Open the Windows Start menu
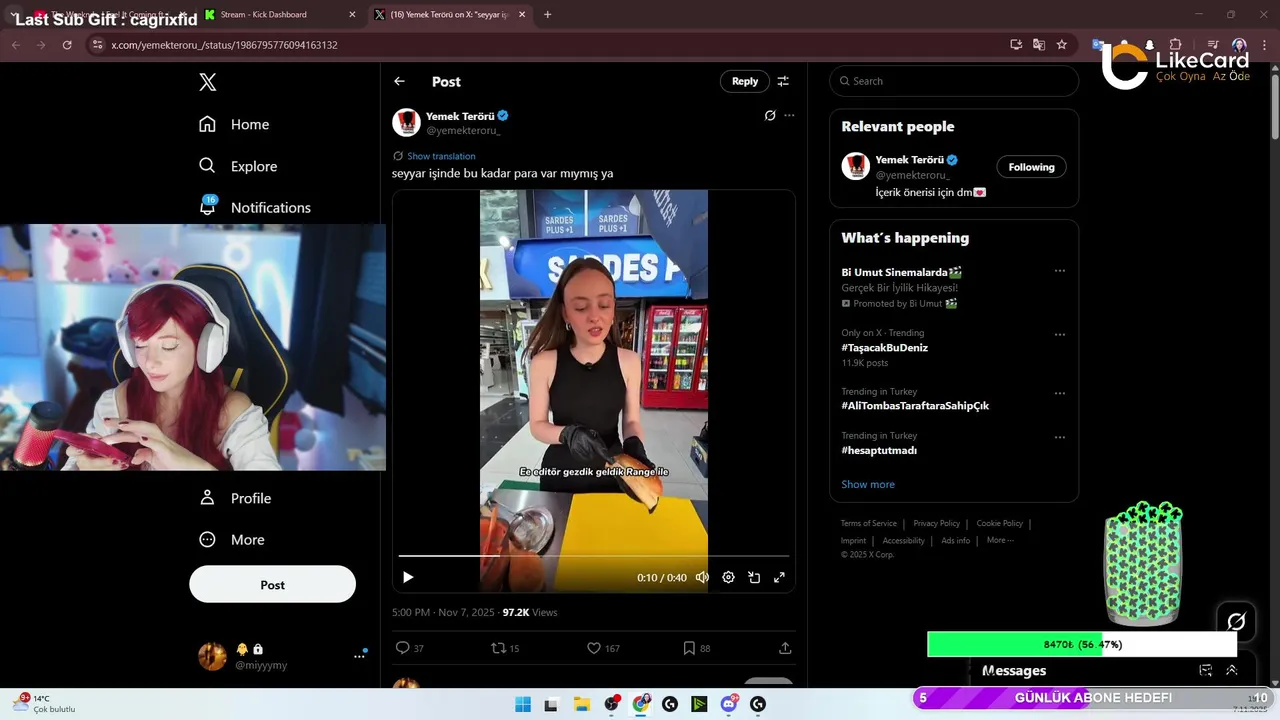 pyautogui.click(x=522, y=704)
